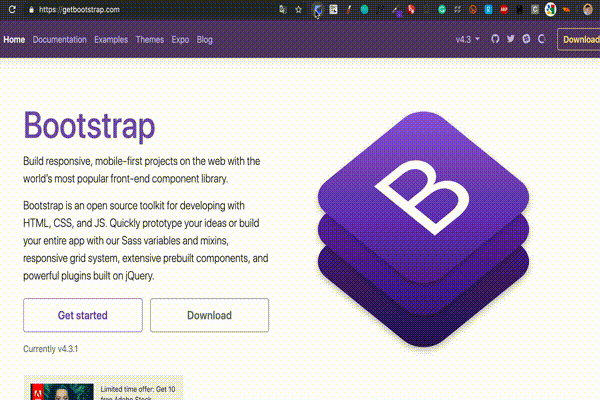Reload the page with the browser refresh icon
This screenshot has height=400, width=600.
coord(12,9)
